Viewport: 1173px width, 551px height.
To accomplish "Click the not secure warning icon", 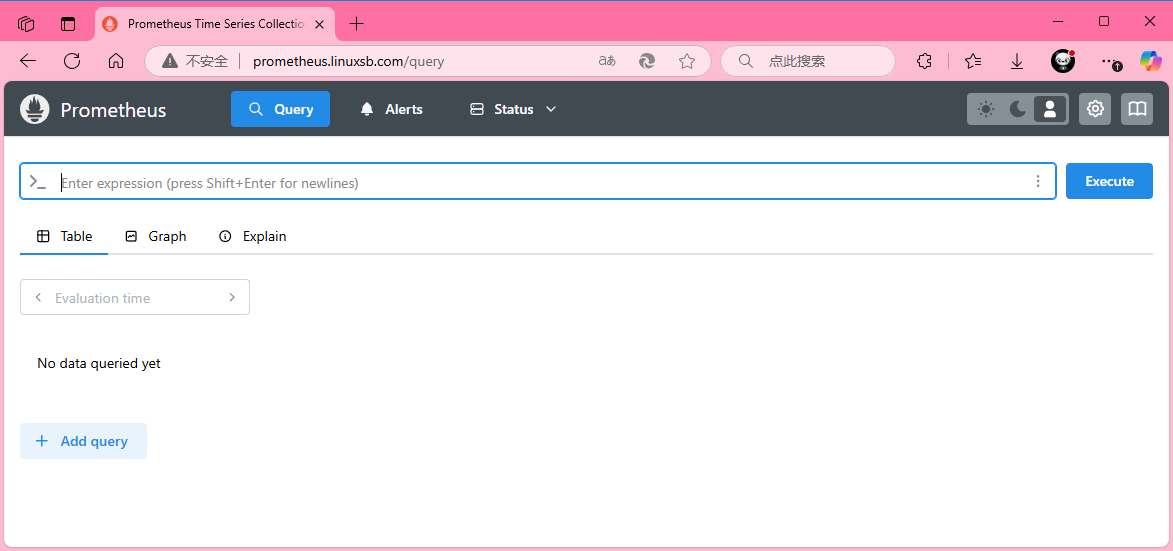I will point(170,61).
